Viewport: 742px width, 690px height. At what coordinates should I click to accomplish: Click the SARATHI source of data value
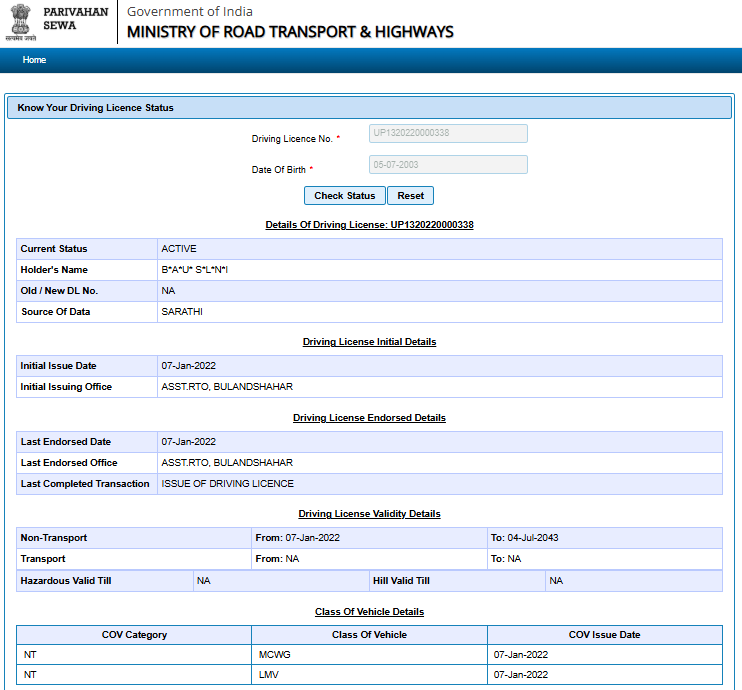click(x=181, y=312)
